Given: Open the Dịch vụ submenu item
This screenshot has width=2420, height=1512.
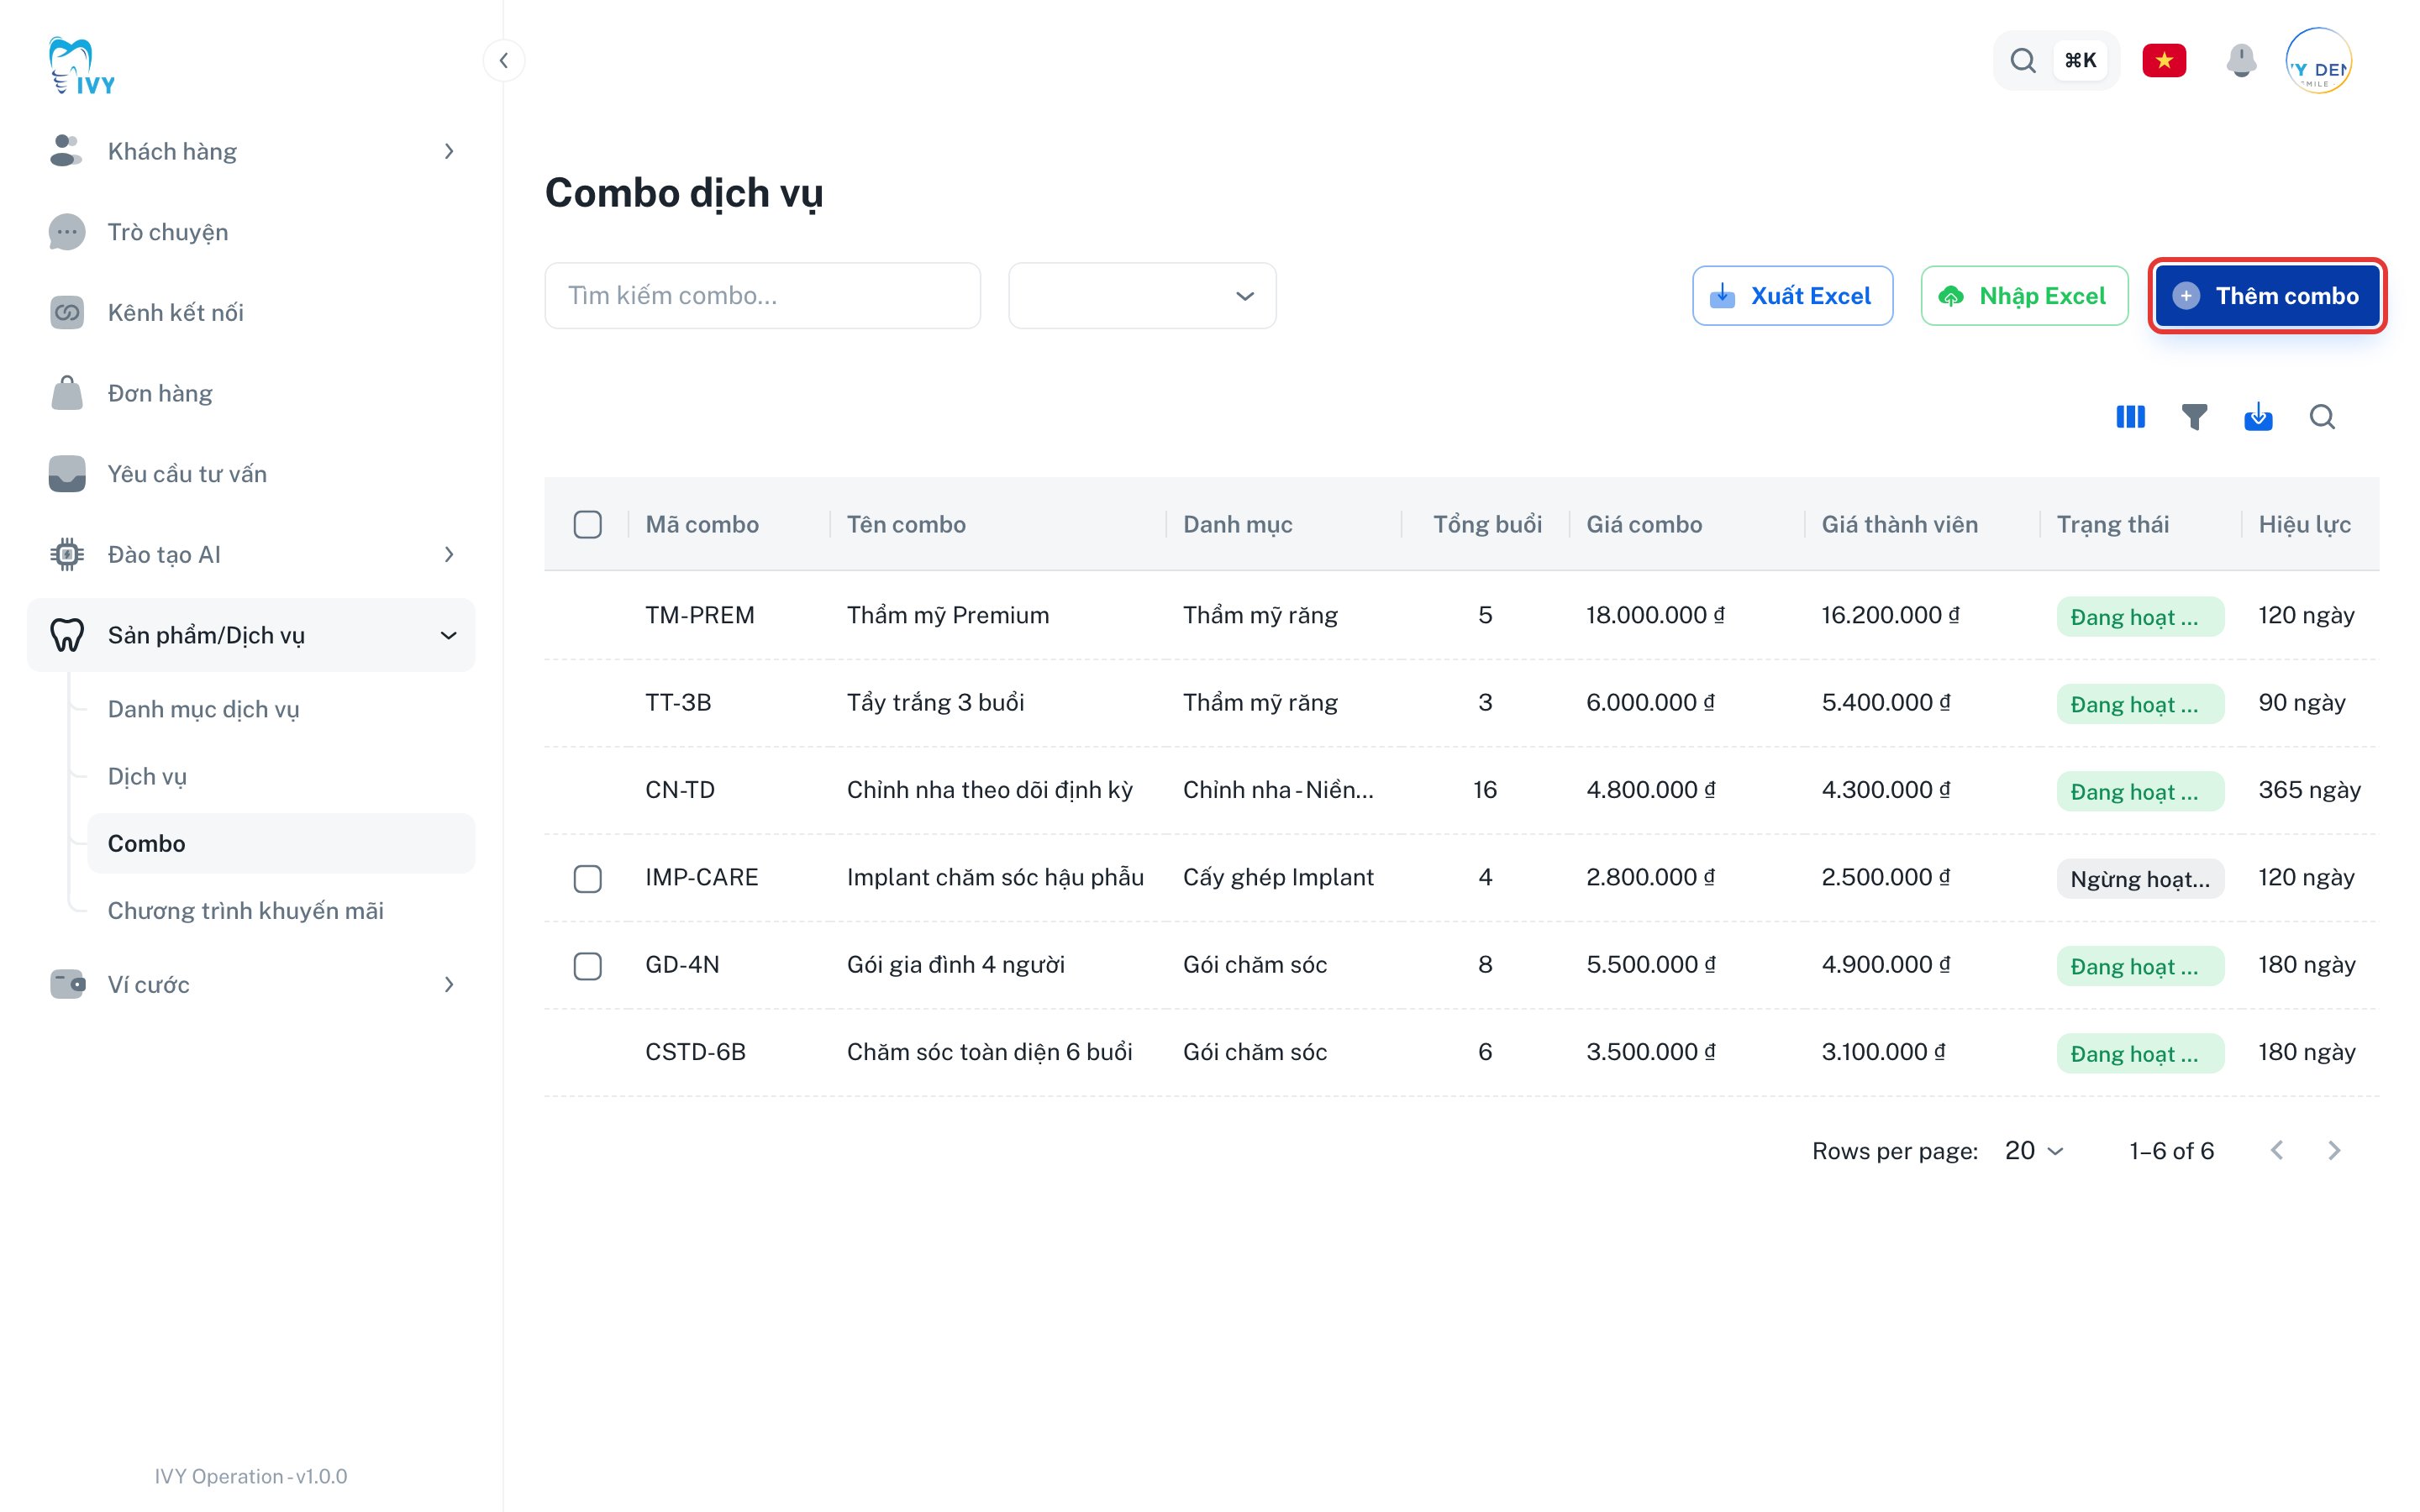Looking at the screenshot, I should (281, 776).
